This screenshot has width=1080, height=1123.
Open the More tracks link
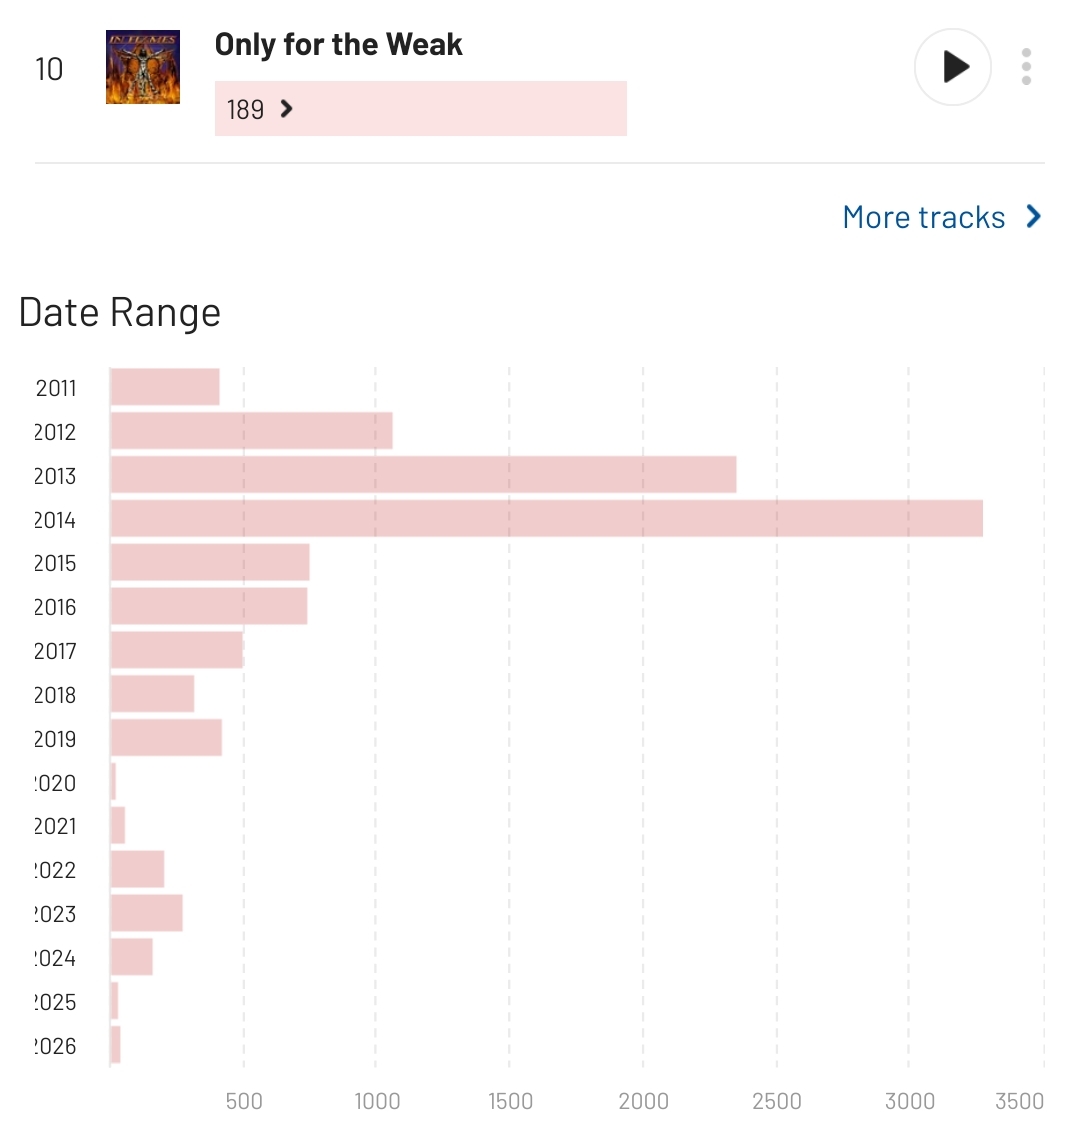(x=923, y=217)
